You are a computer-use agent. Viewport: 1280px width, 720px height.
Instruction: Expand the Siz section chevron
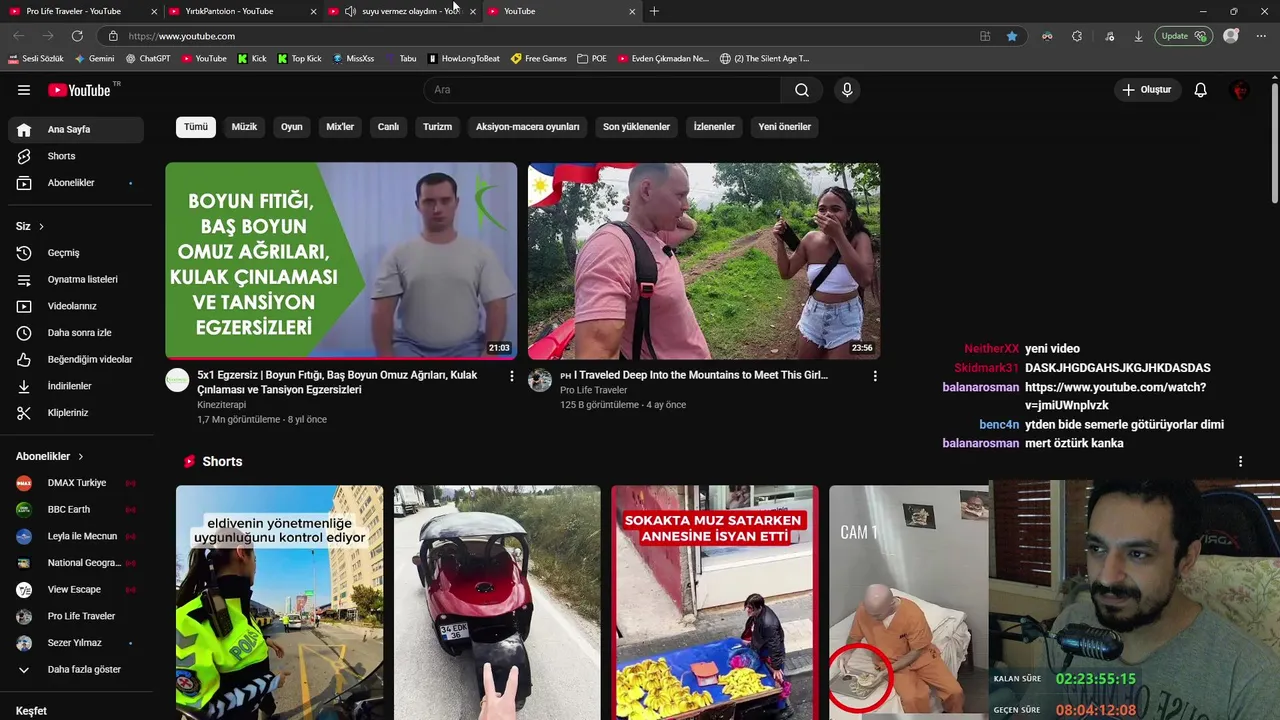coord(41,227)
